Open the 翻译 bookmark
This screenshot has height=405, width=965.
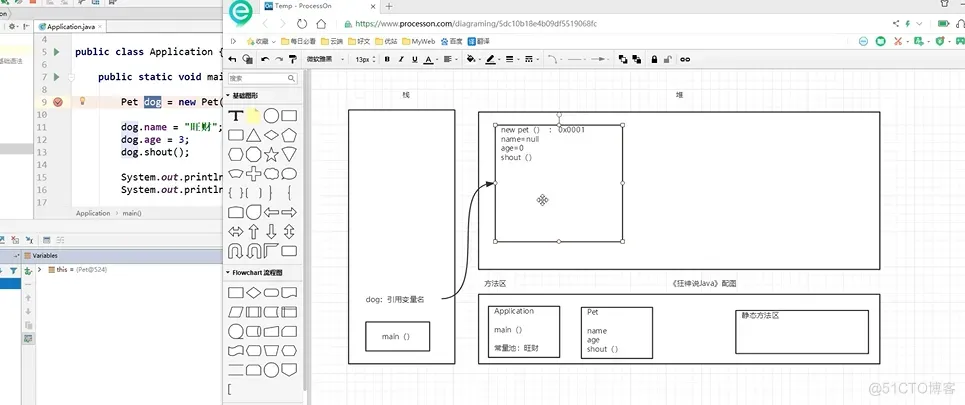[479, 41]
